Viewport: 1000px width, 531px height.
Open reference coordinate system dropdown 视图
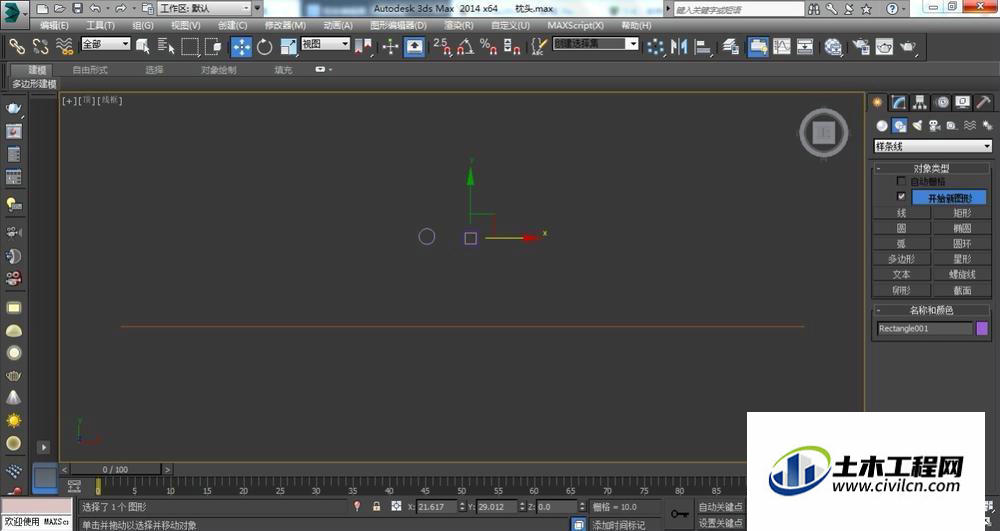pyautogui.click(x=325, y=43)
